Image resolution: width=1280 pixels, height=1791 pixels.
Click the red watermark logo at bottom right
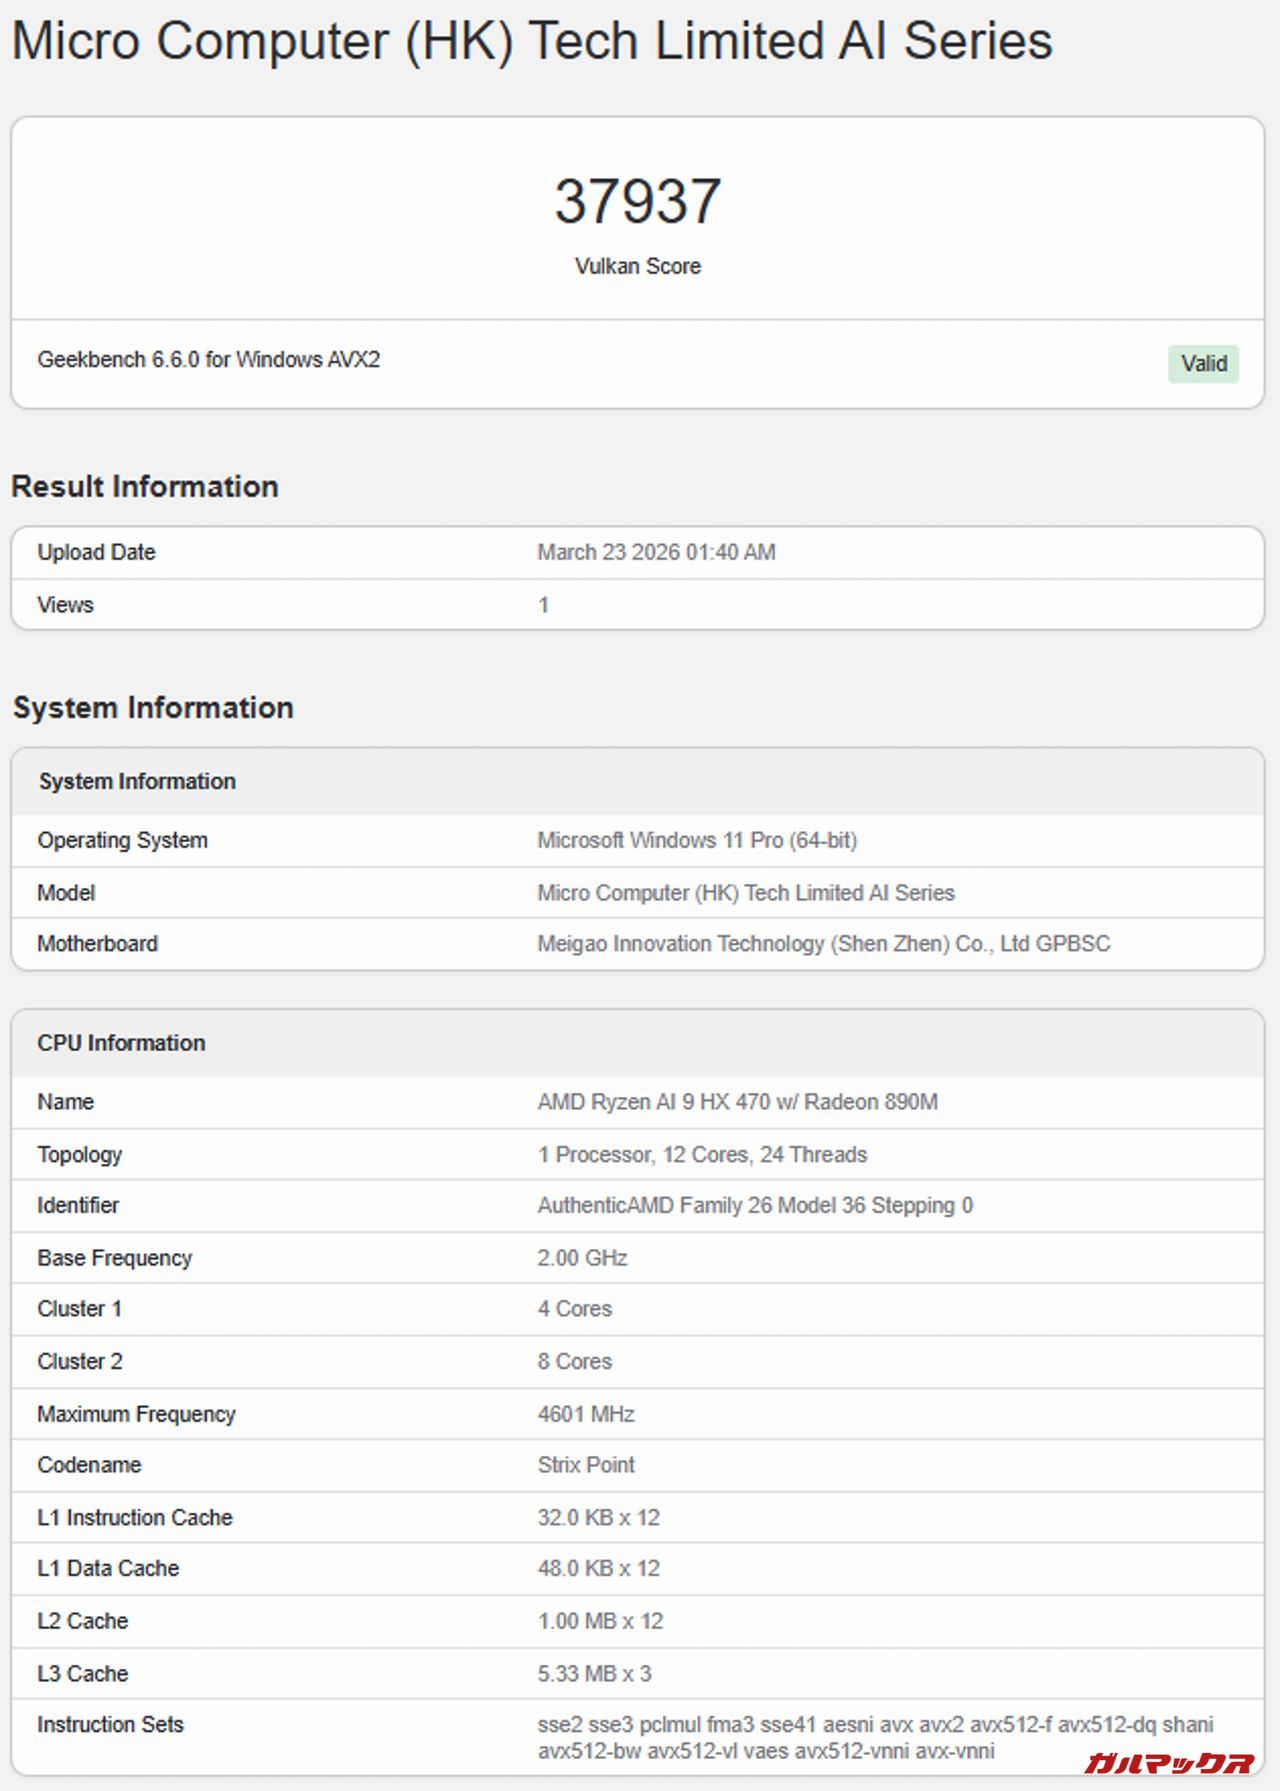tap(1169, 1761)
